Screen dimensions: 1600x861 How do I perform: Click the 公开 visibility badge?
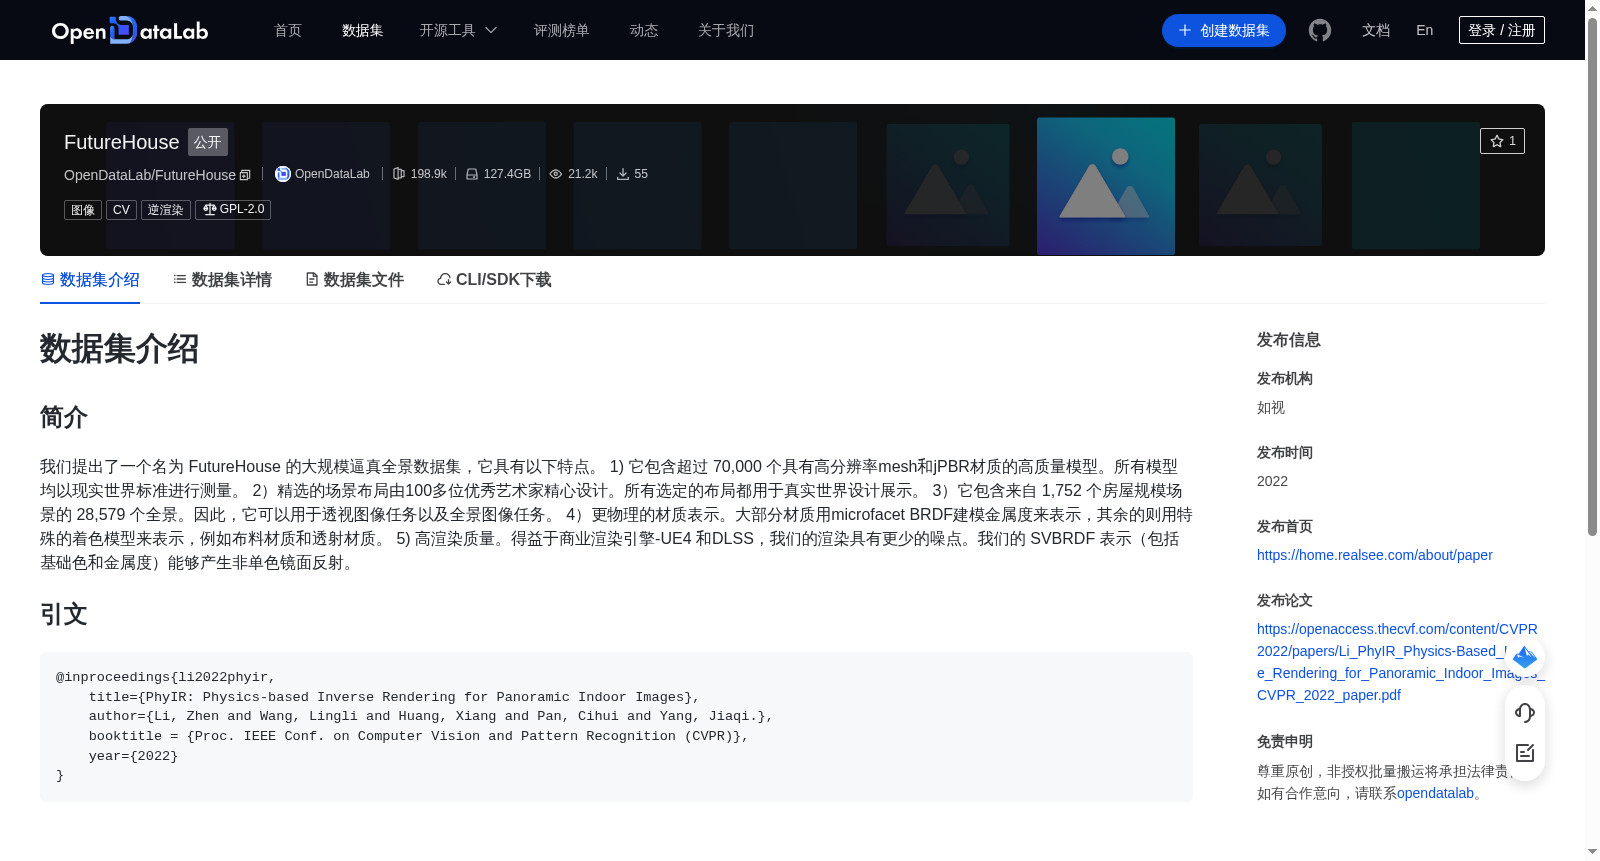[208, 142]
